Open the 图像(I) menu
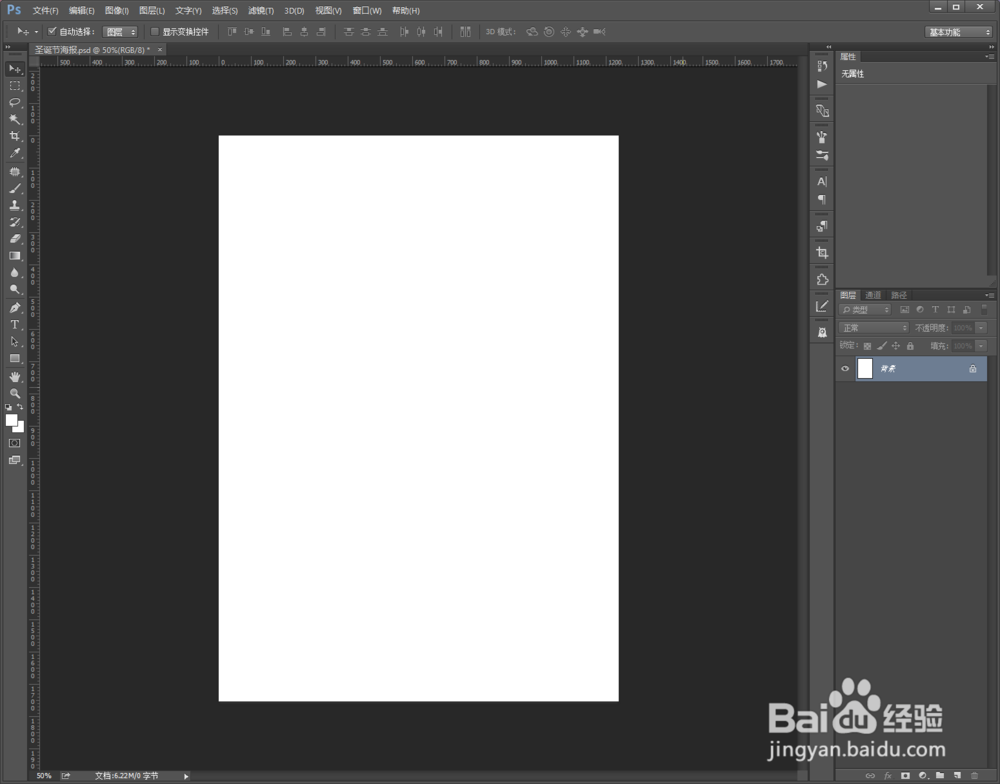 [117, 11]
